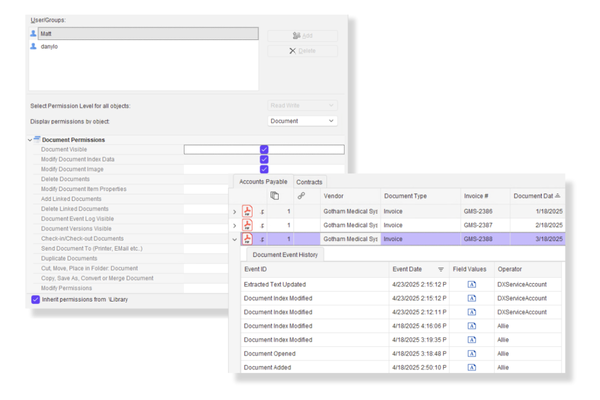Click DXServiceAccount operator for Extracted Text Updated
600x400 pixels.
[522, 284]
